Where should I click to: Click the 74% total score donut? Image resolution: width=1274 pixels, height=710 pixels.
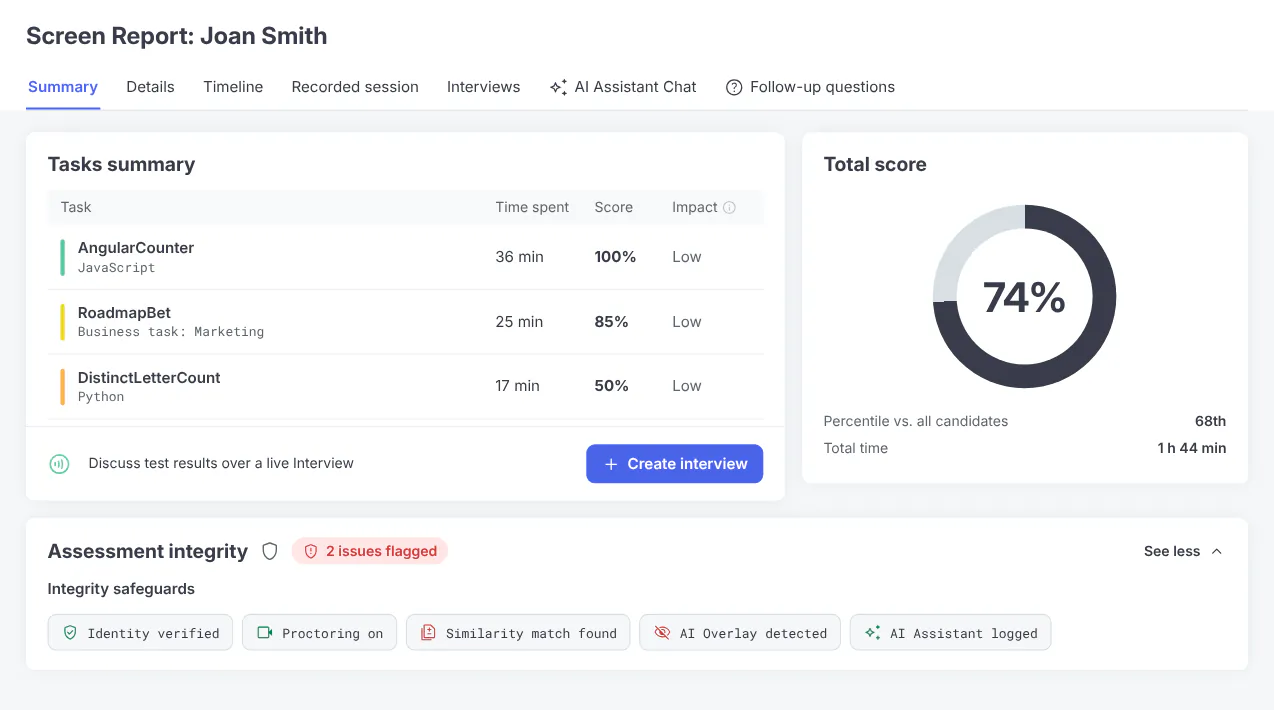[x=1024, y=297]
